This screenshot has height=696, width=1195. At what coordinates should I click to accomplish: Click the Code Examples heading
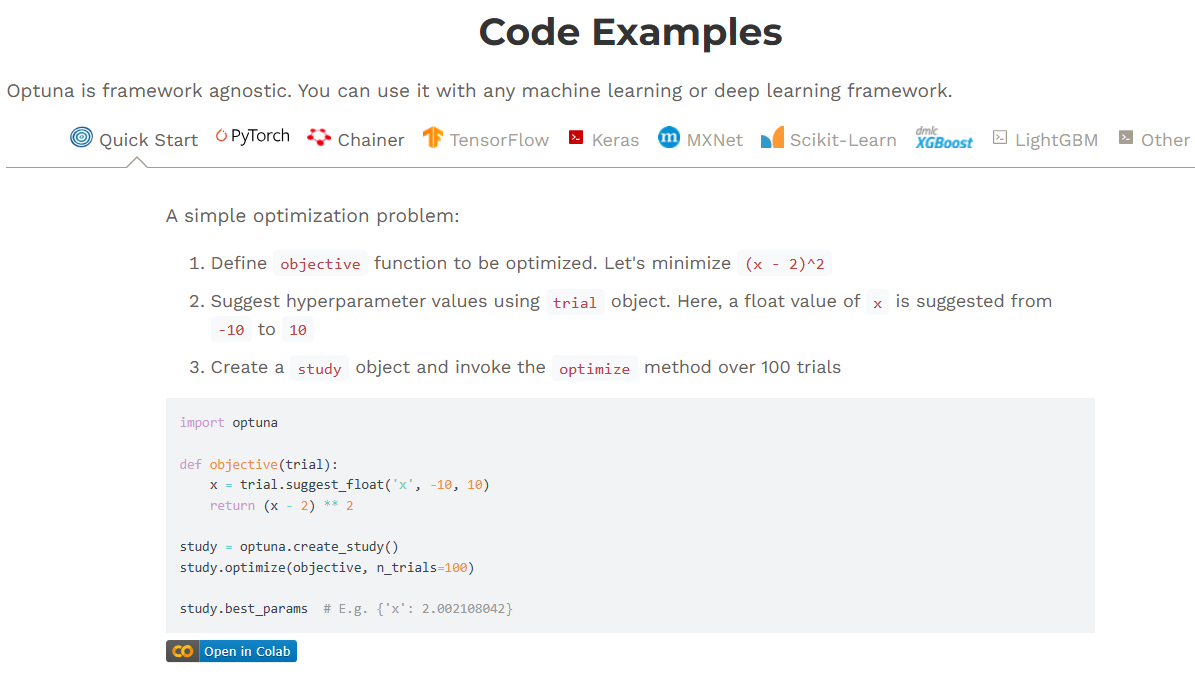[x=630, y=32]
